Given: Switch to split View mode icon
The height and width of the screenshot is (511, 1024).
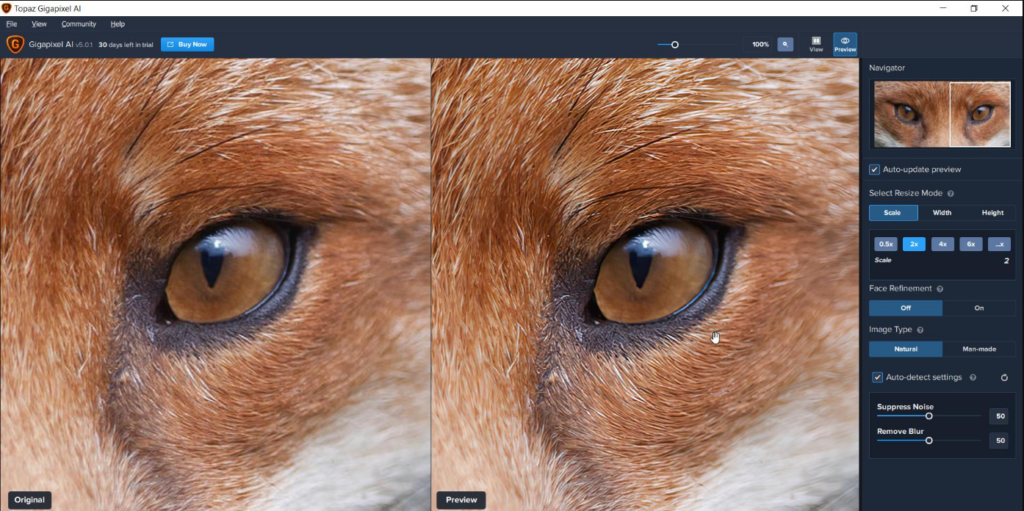Looking at the screenshot, I should point(816,44).
